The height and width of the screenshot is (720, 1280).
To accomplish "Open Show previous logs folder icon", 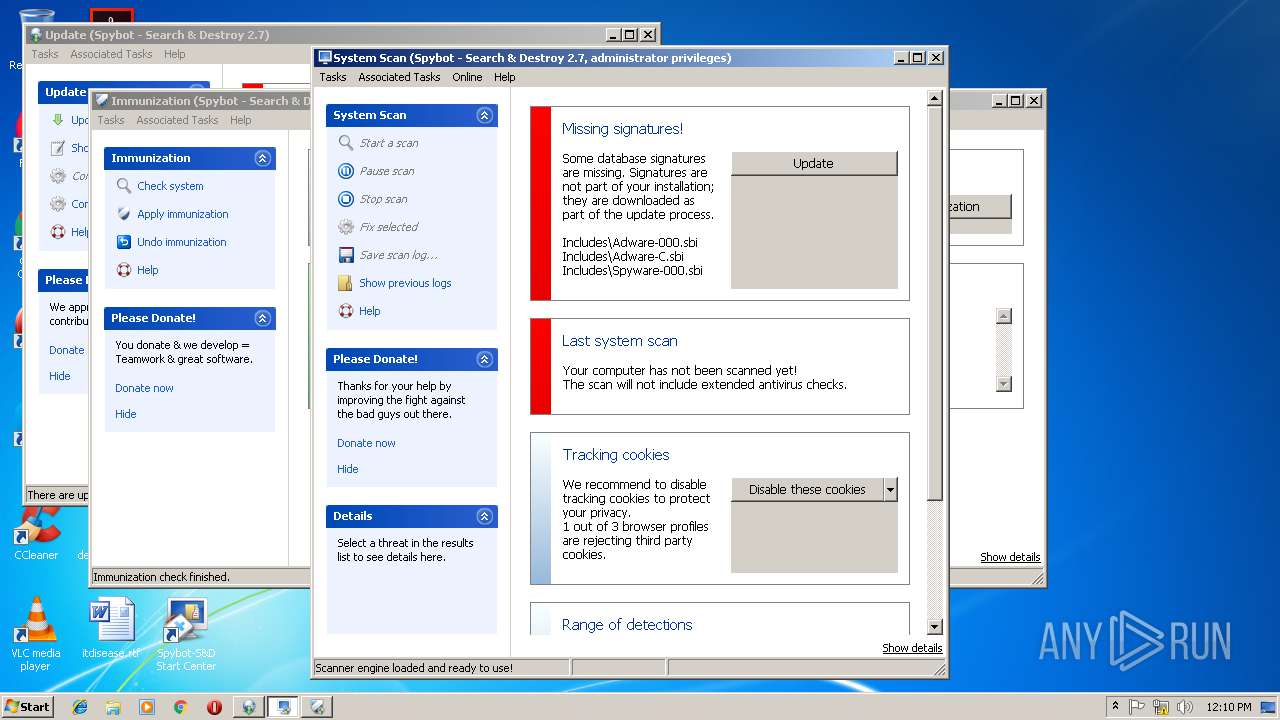I will coord(346,283).
